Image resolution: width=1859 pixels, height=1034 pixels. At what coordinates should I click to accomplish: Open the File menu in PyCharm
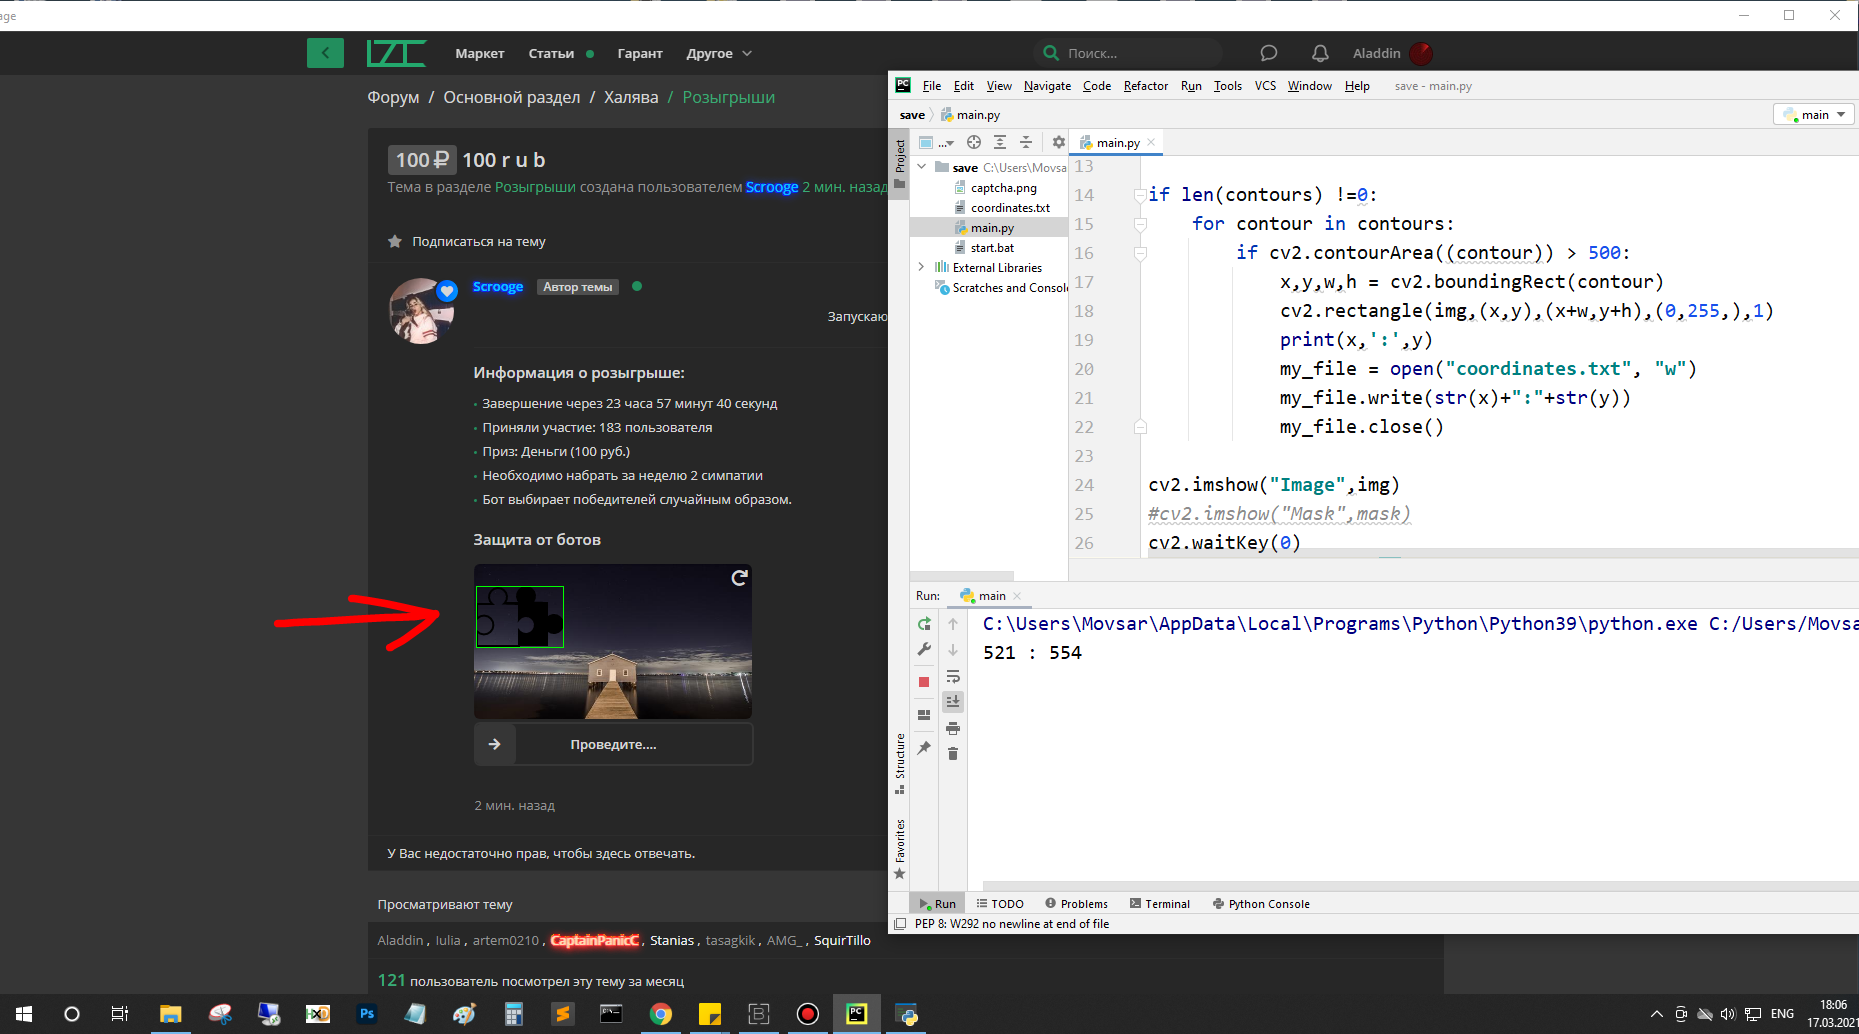coord(931,86)
